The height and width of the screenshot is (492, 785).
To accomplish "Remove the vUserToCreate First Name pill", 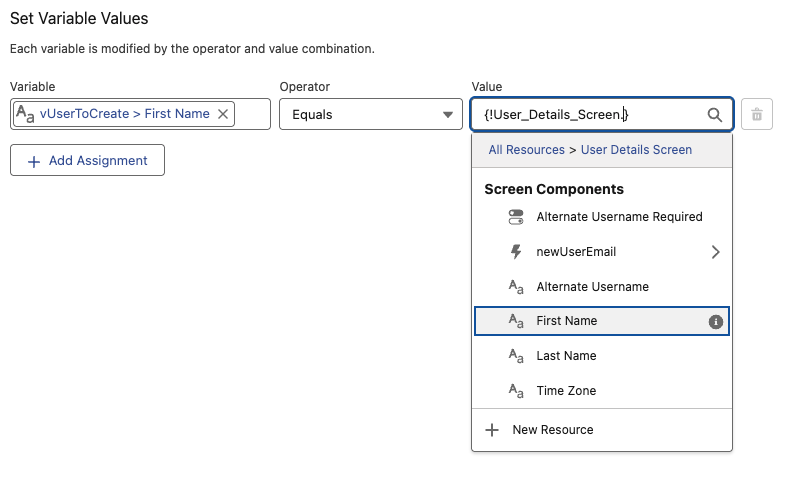I will 223,114.
